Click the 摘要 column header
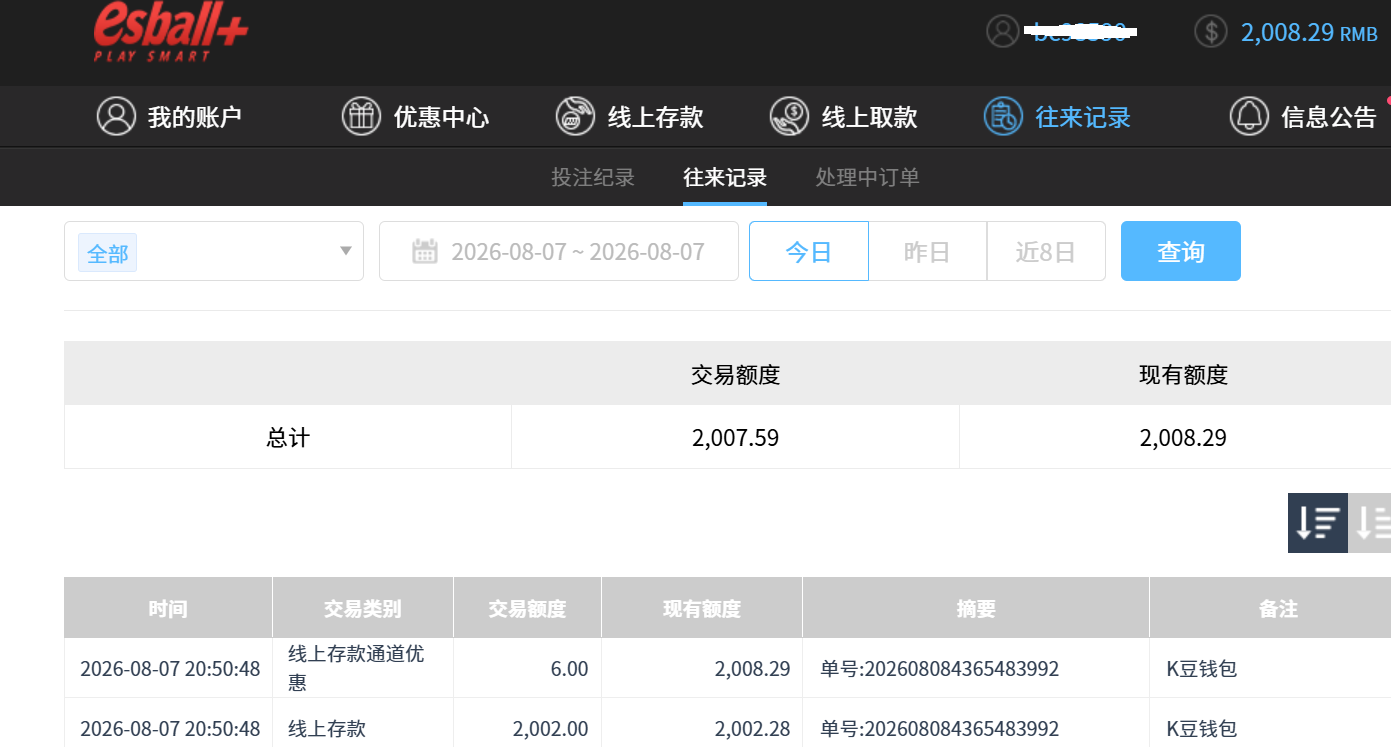This screenshot has height=747, width=1391. [x=976, y=608]
